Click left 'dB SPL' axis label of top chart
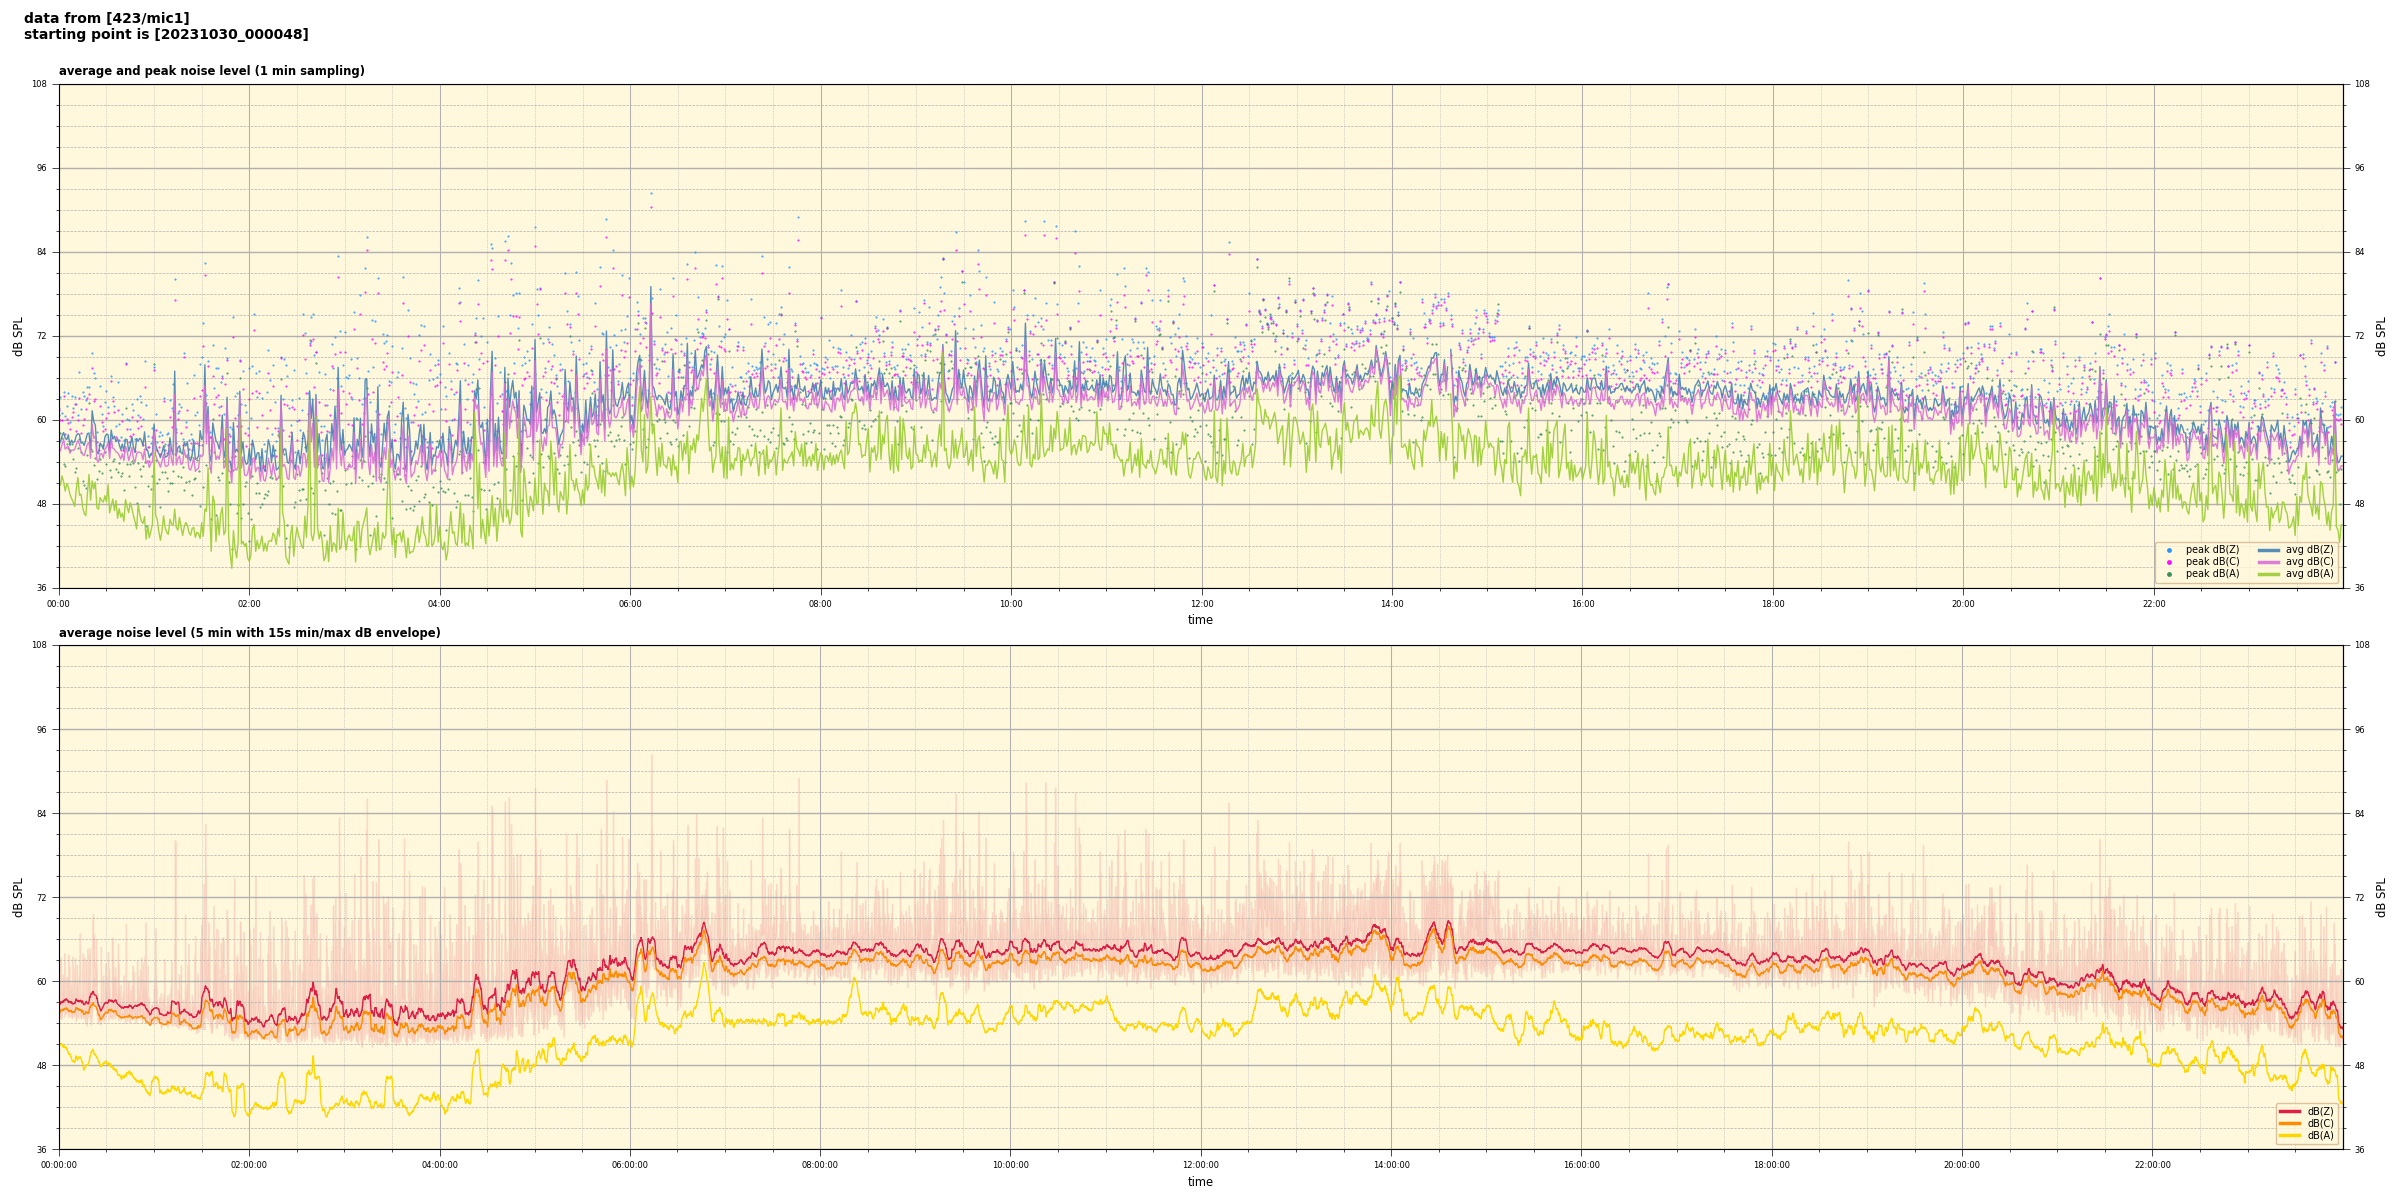The height and width of the screenshot is (1200, 2400). tap(18, 336)
